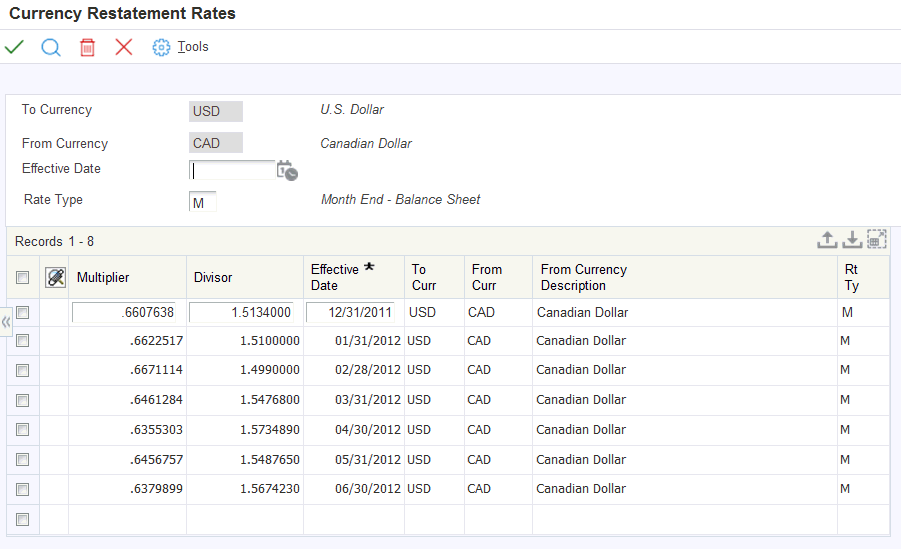Check the row dated 01/31/2012
Screen dimensions: 901x549
point(22,340)
